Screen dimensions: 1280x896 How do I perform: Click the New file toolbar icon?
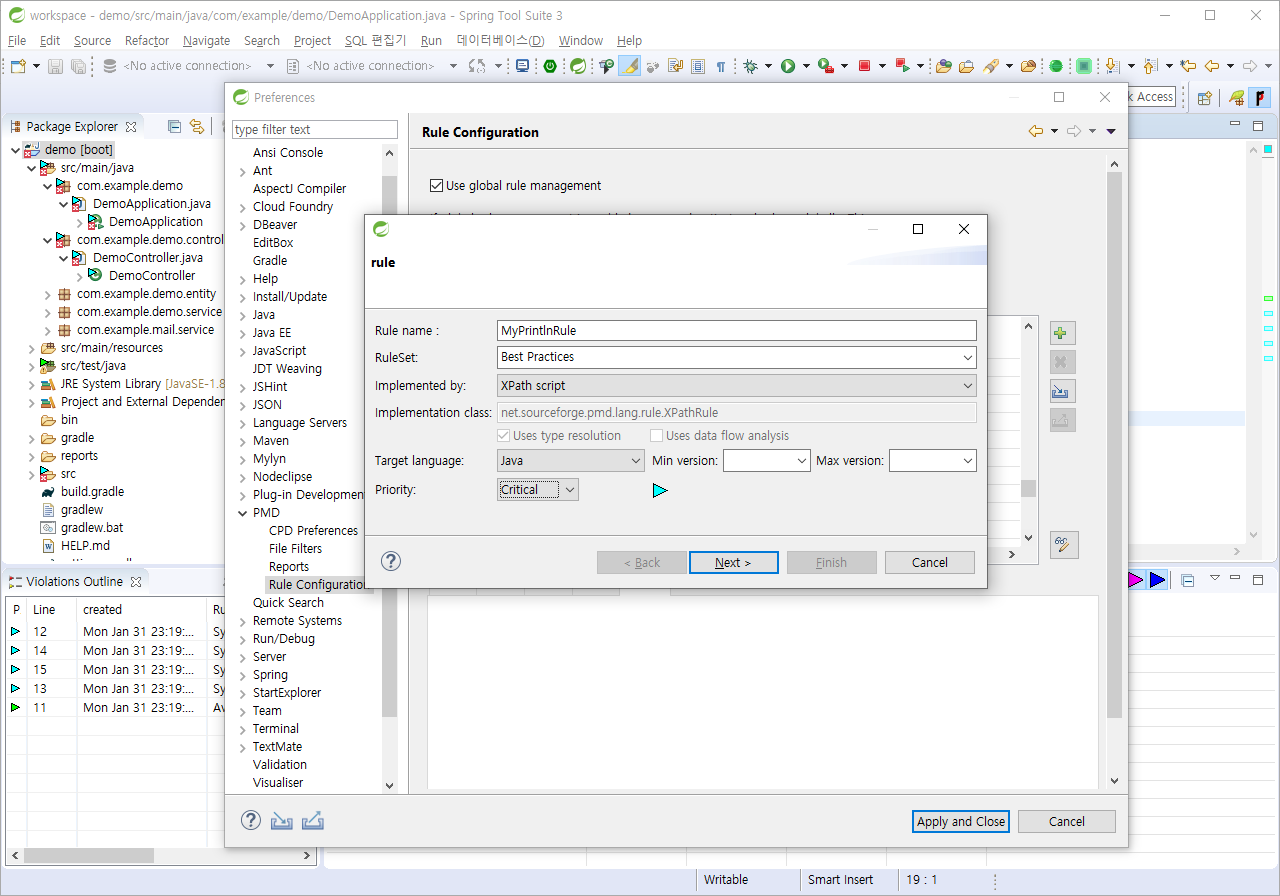[x=18, y=66]
